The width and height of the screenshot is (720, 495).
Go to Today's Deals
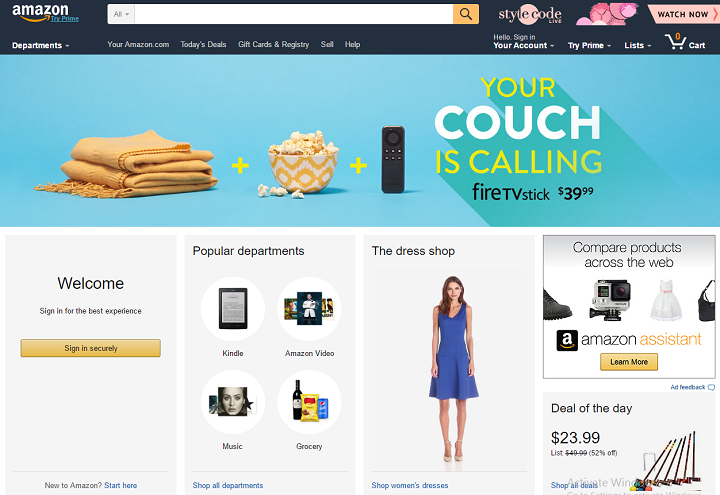(x=203, y=45)
